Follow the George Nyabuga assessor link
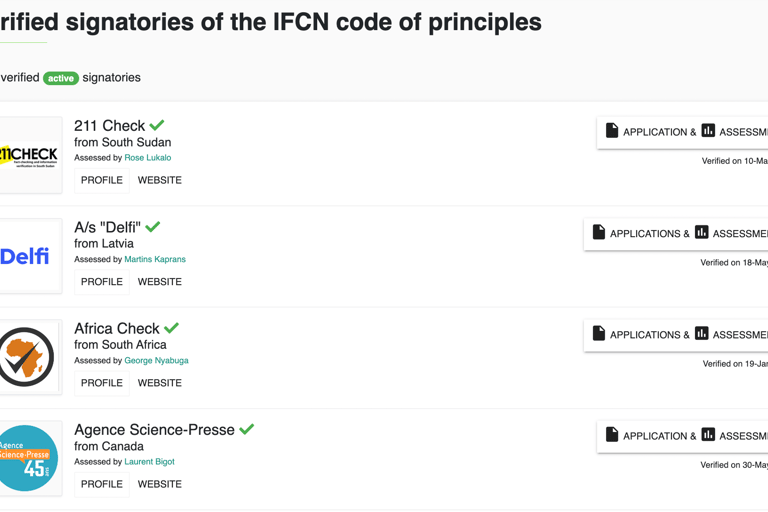The width and height of the screenshot is (768, 512). click(156, 361)
